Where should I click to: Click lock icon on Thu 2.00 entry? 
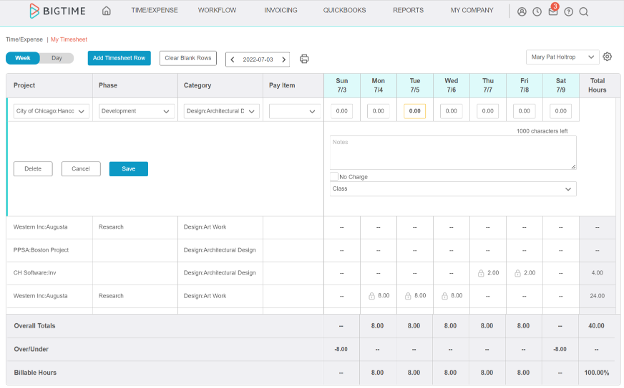(481, 273)
